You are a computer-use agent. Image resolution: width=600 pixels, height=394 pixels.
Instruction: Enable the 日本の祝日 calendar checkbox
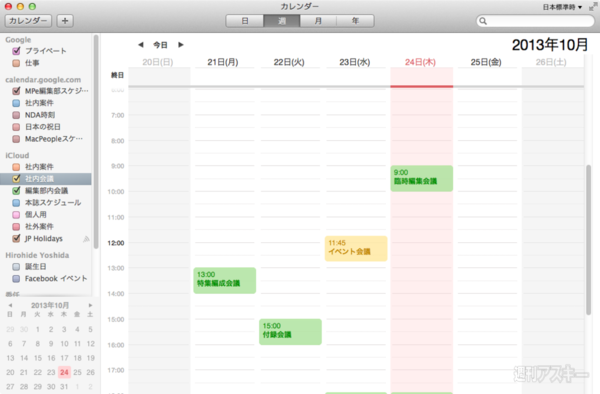coord(16,127)
